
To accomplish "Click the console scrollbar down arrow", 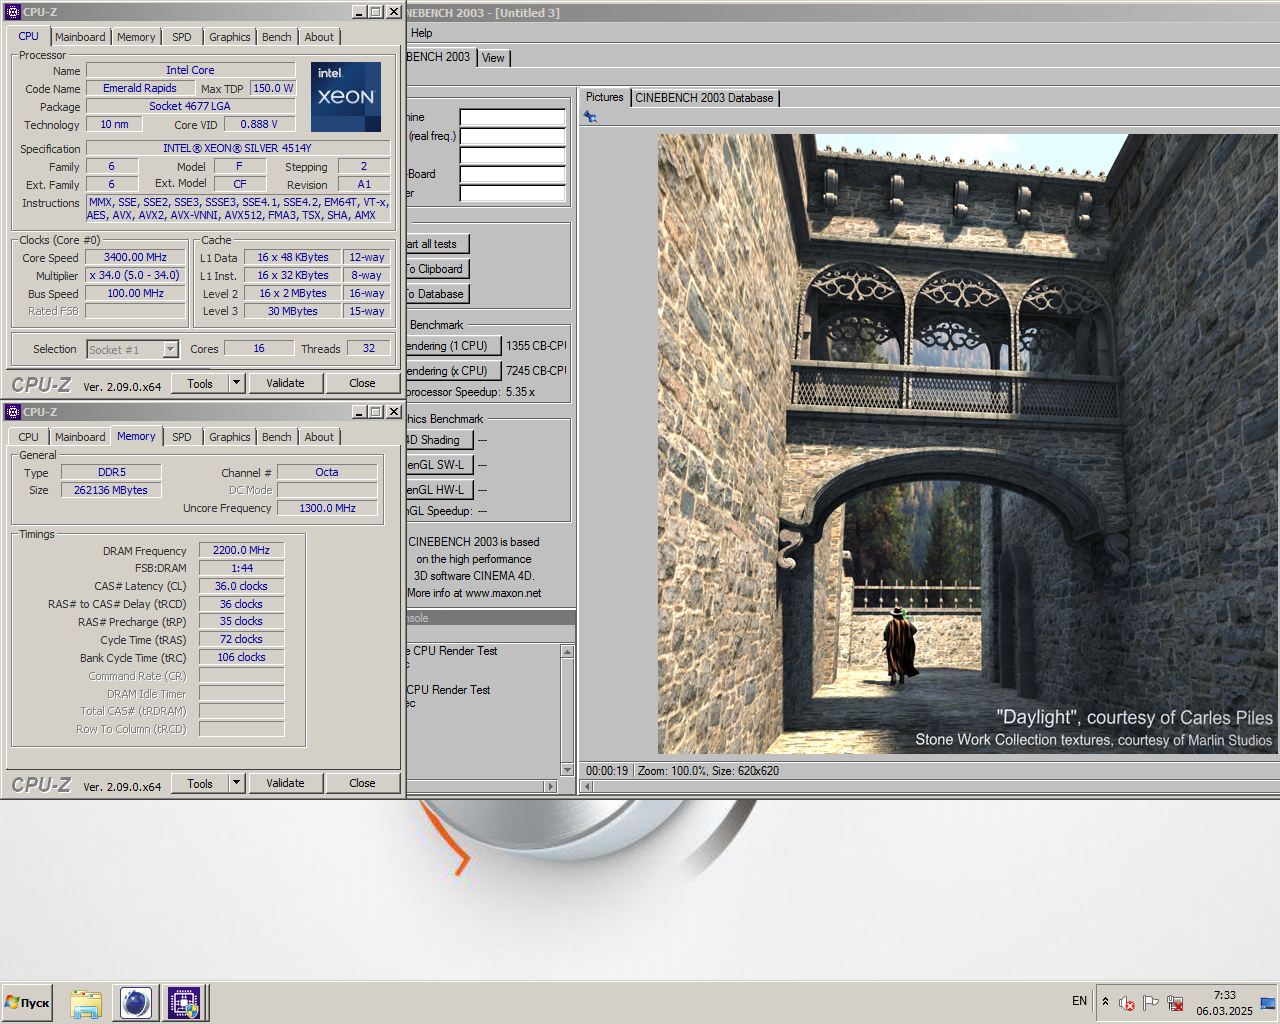I will tap(567, 769).
